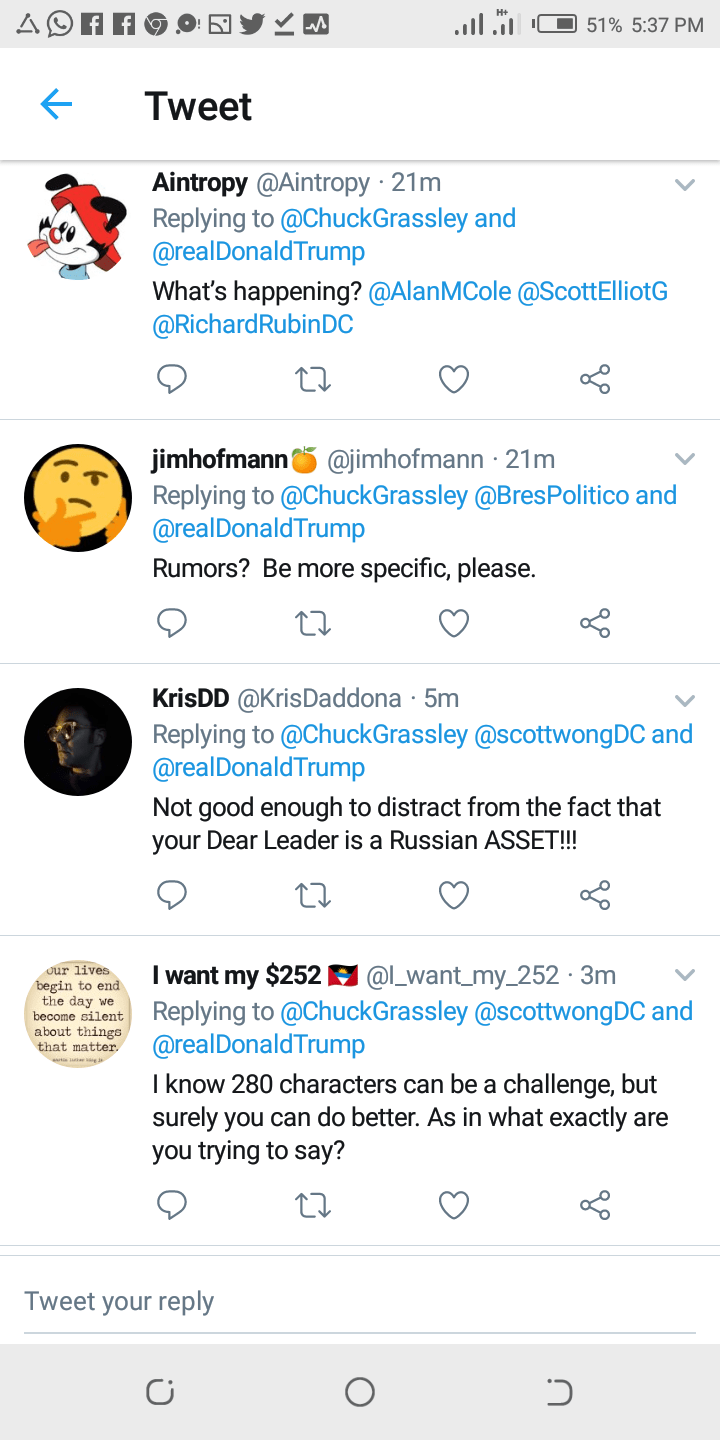This screenshot has width=720, height=1440.
Task: Share the I want my $252 tweet
Action: [x=595, y=1205]
